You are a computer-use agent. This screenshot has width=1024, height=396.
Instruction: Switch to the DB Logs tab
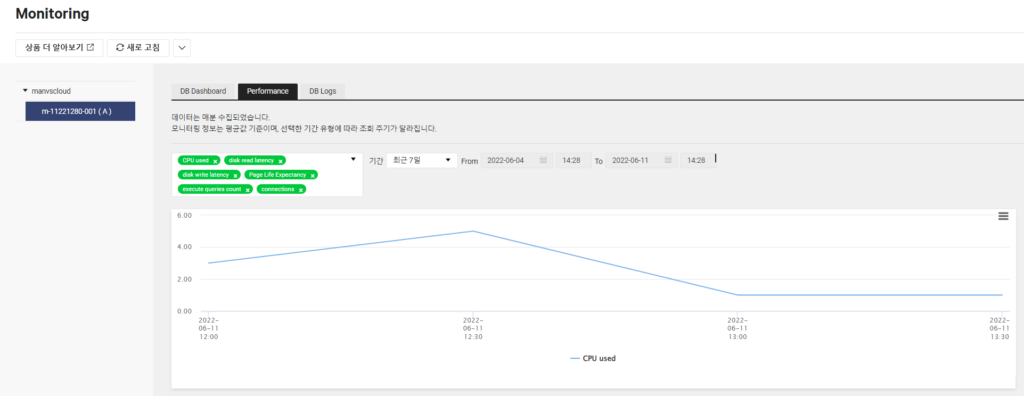click(323, 91)
